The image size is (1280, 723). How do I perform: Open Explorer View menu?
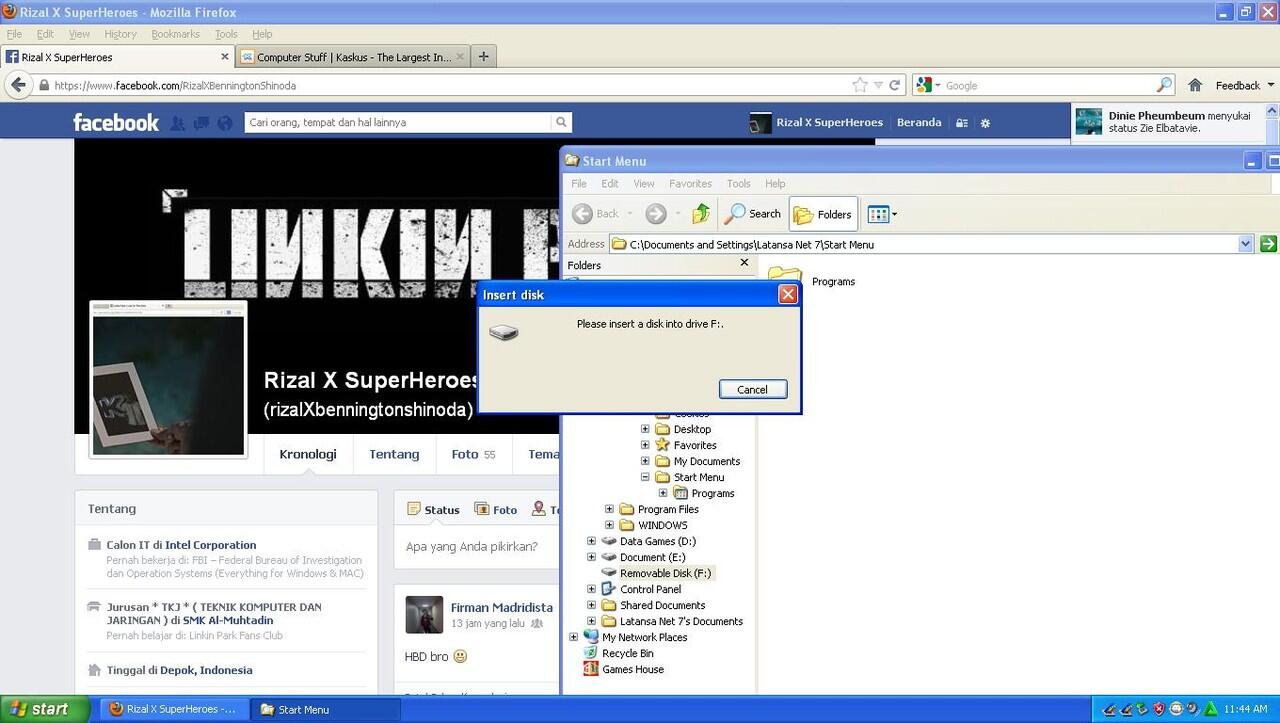(x=644, y=184)
